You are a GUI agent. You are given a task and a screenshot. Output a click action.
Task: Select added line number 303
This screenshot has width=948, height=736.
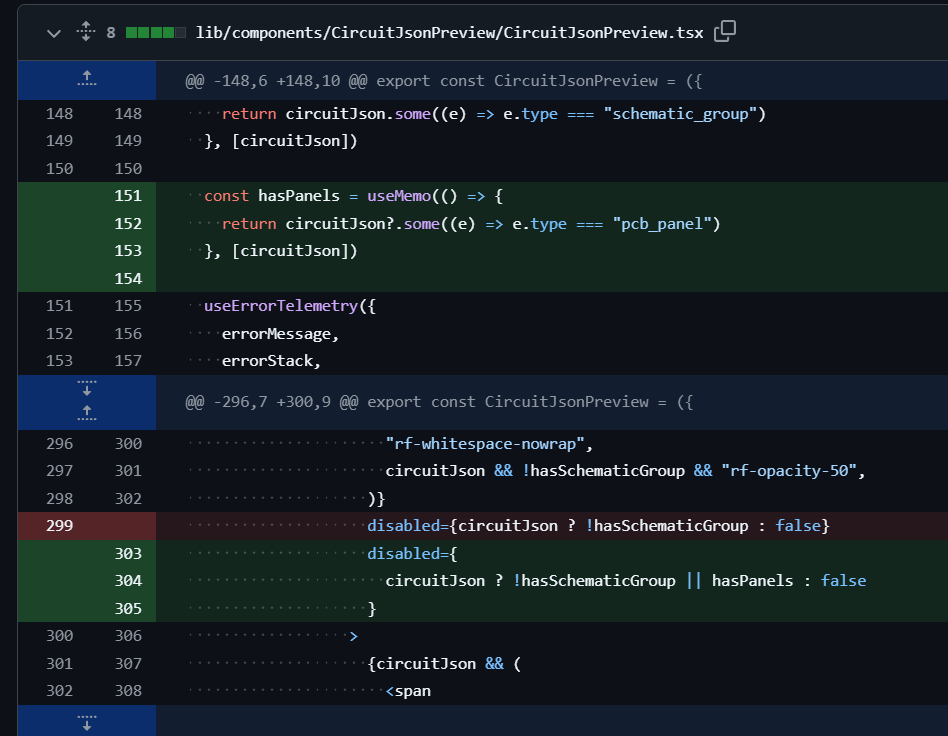coord(128,553)
